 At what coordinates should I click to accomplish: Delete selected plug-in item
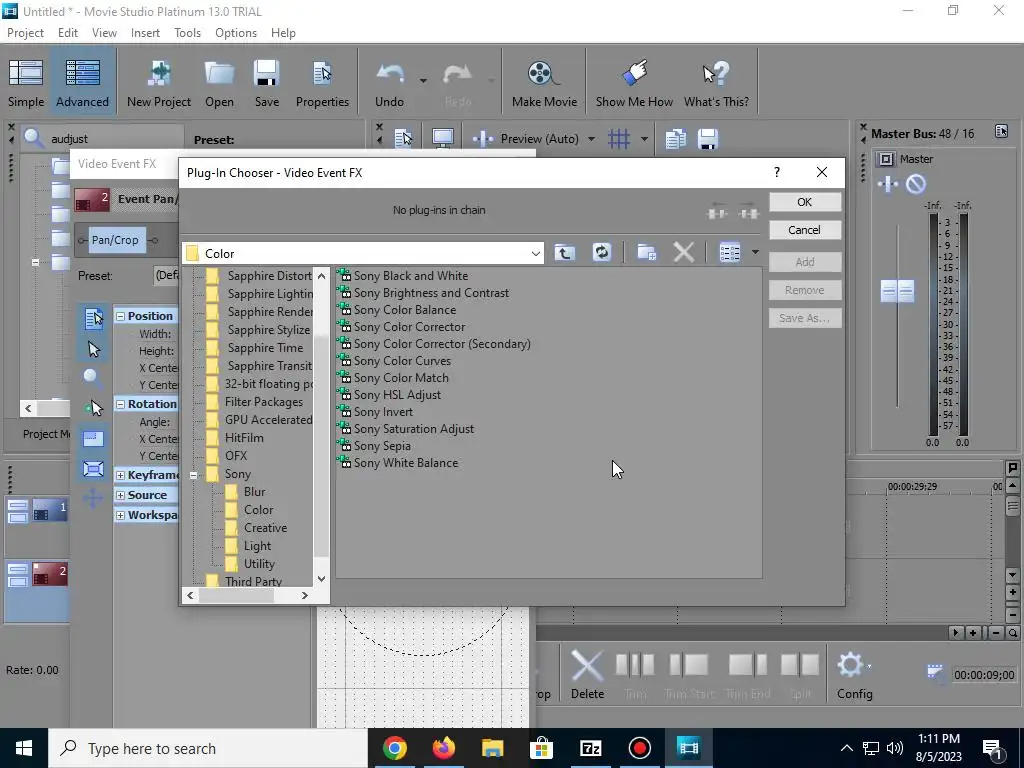(683, 253)
